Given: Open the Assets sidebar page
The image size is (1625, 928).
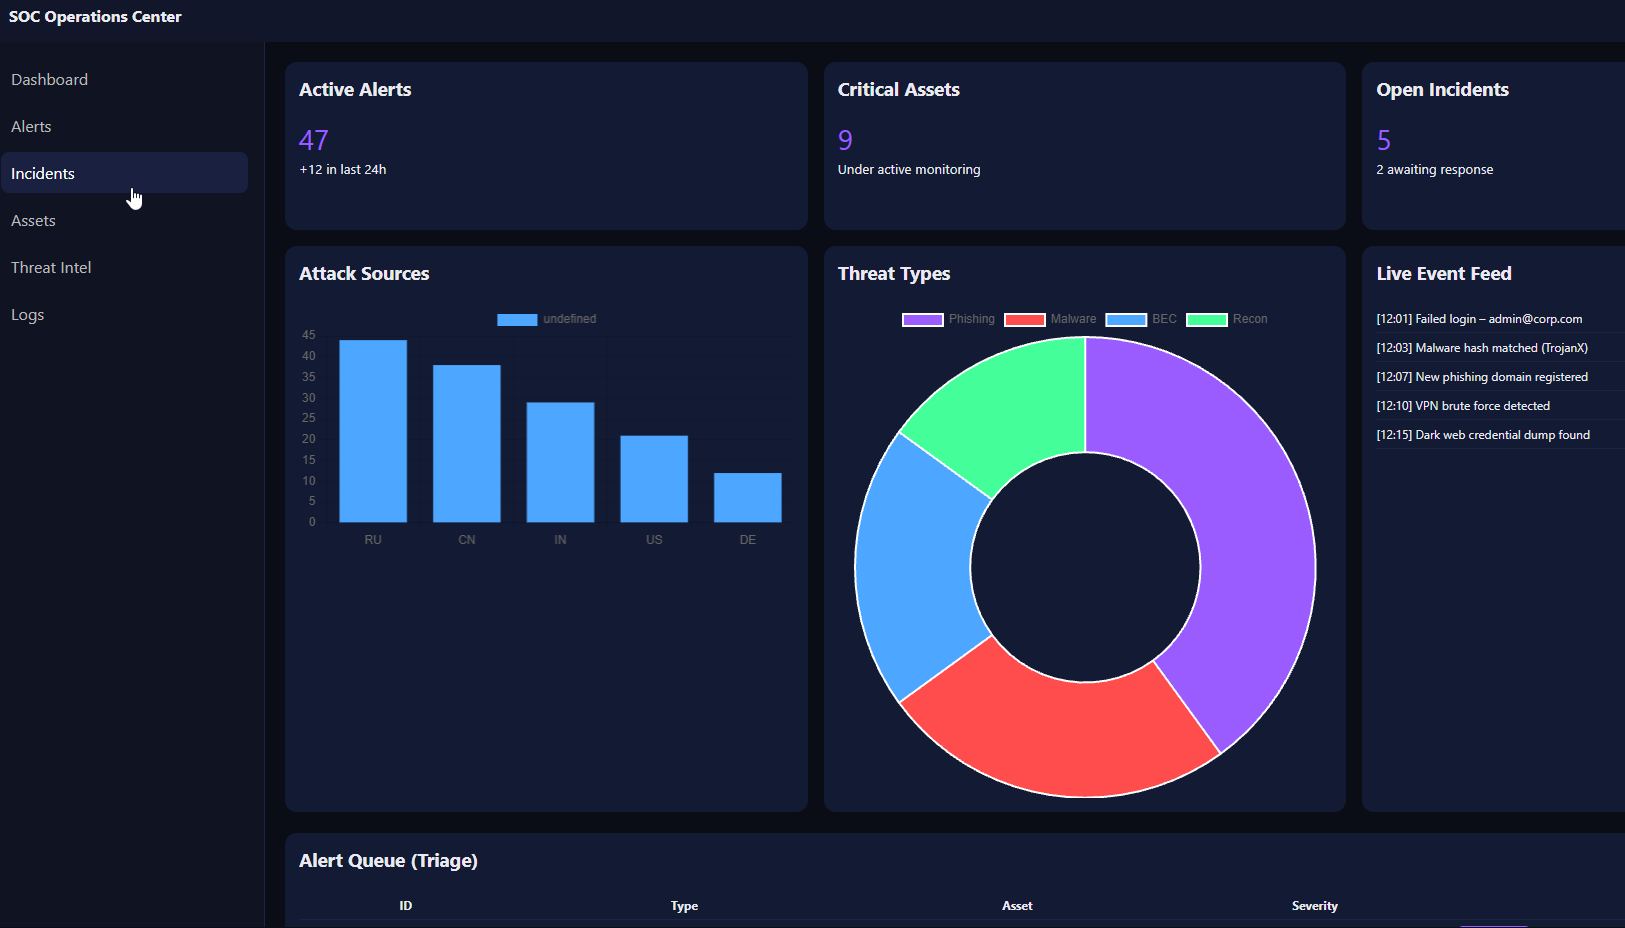Looking at the screenshot, I should point(33,221).
